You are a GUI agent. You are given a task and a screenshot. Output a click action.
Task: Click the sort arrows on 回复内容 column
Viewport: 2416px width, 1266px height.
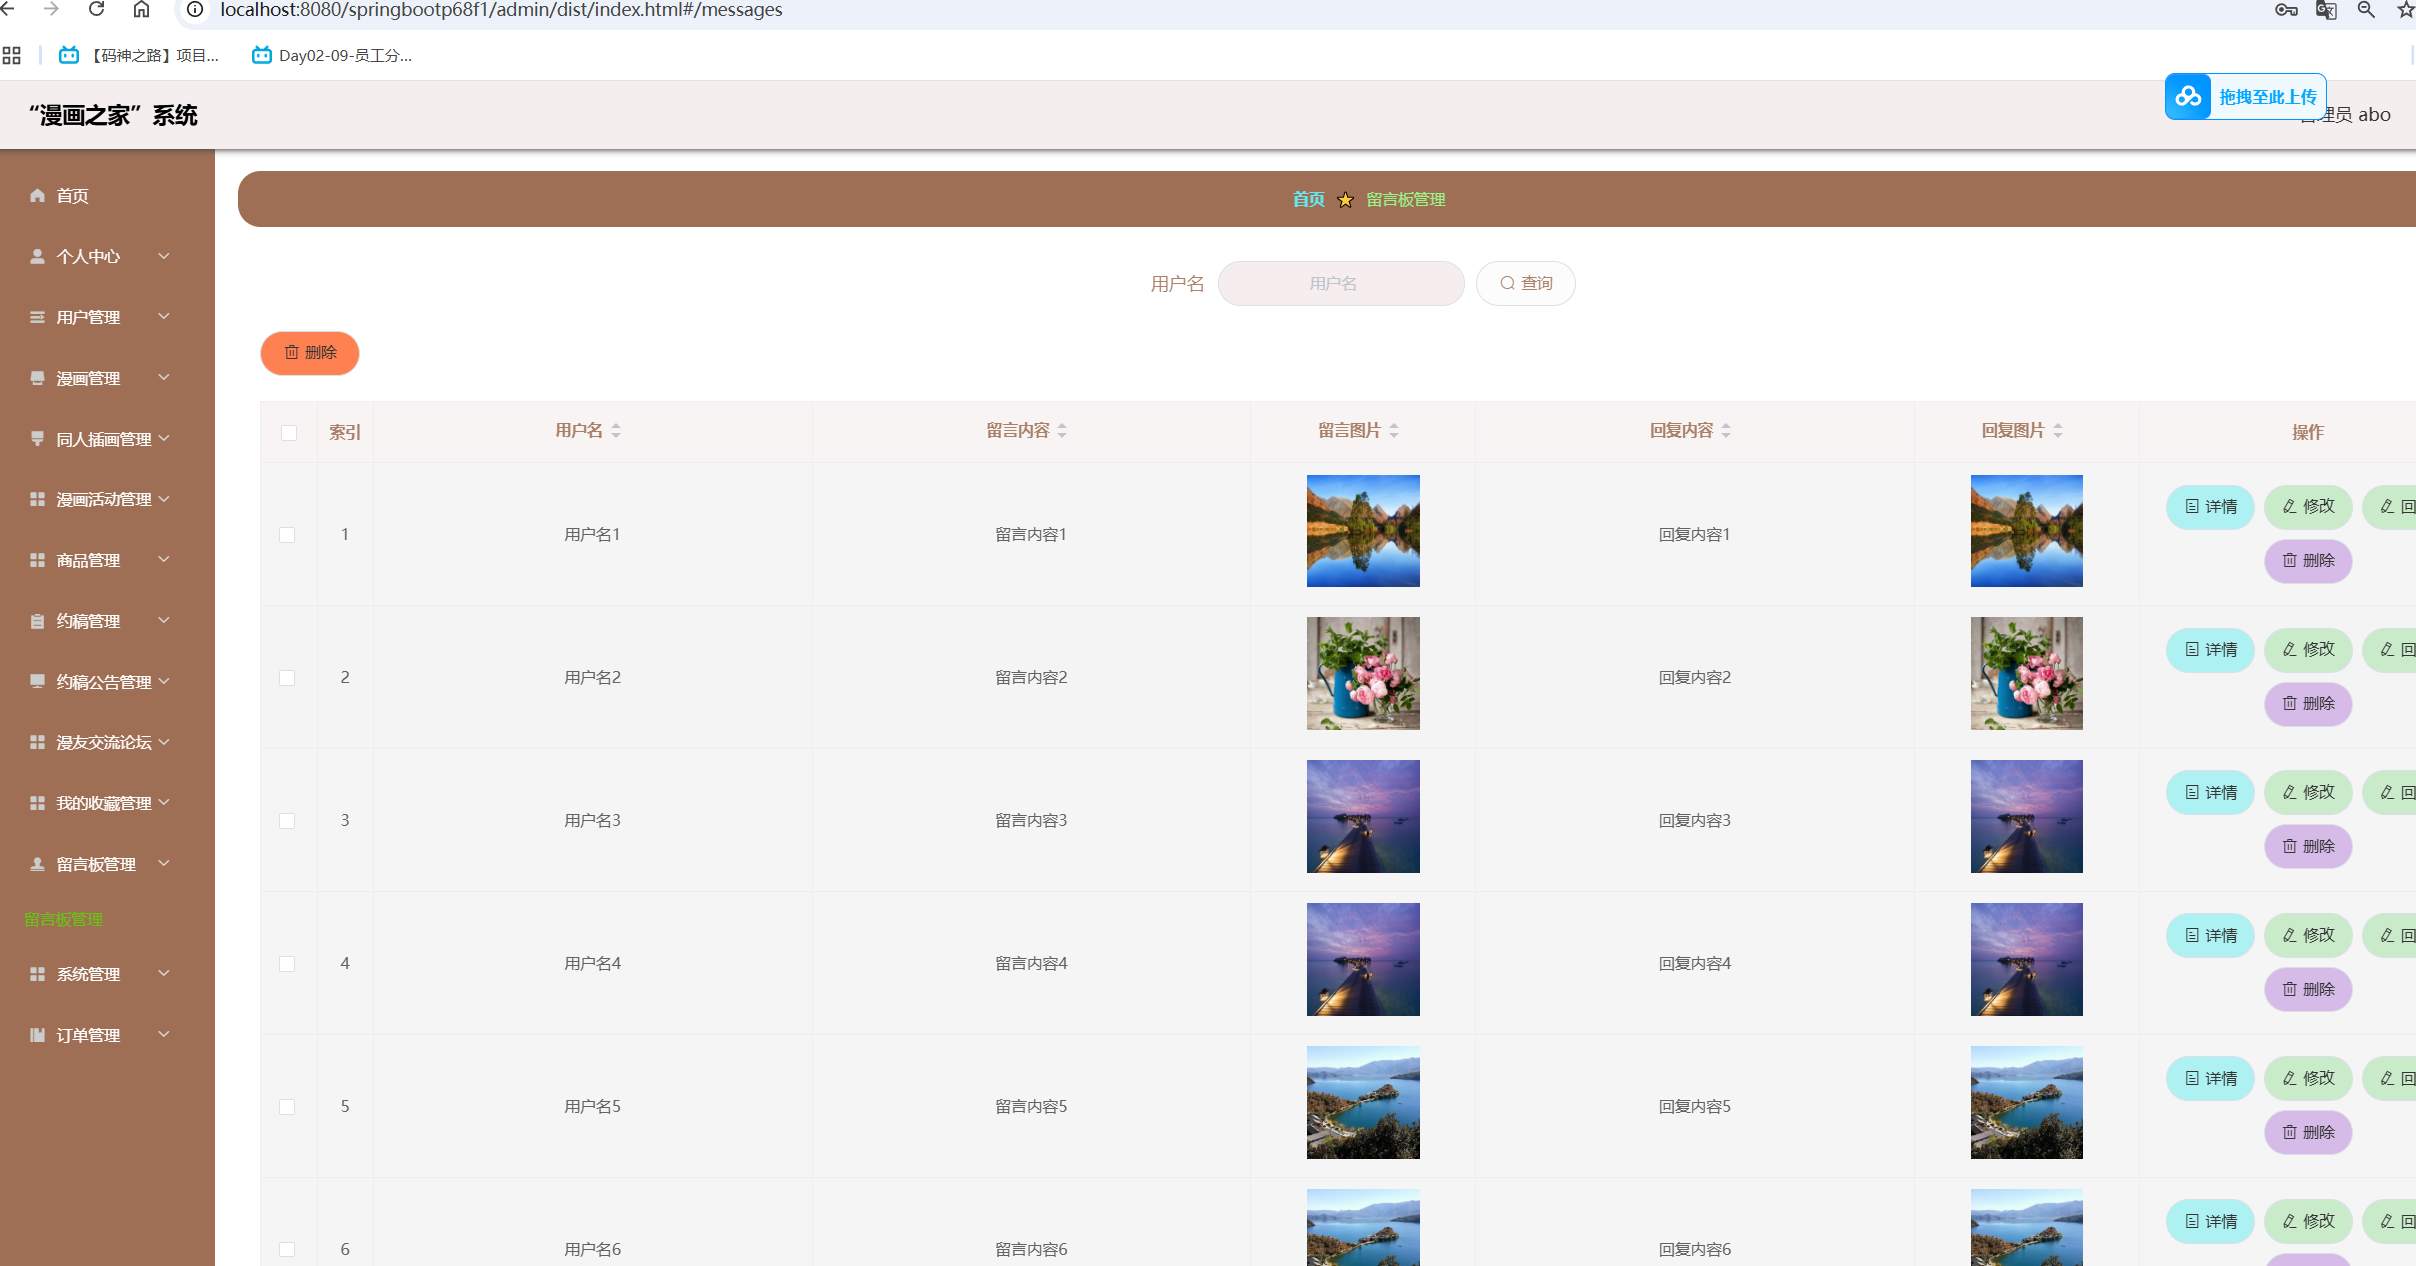pyautogui.click(x=1726, y=431)
